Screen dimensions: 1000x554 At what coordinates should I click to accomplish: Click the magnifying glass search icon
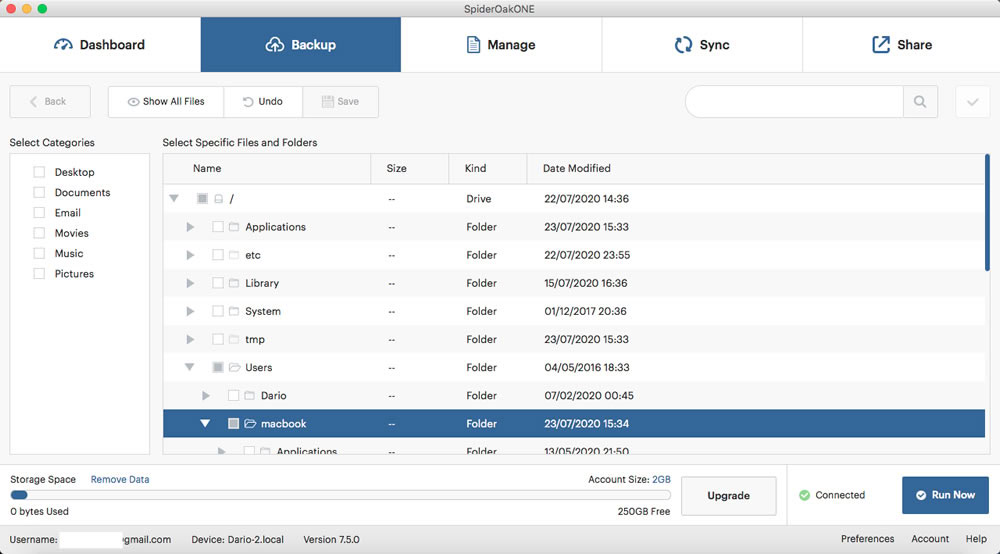pyautogui.click(x=920, y=101)
